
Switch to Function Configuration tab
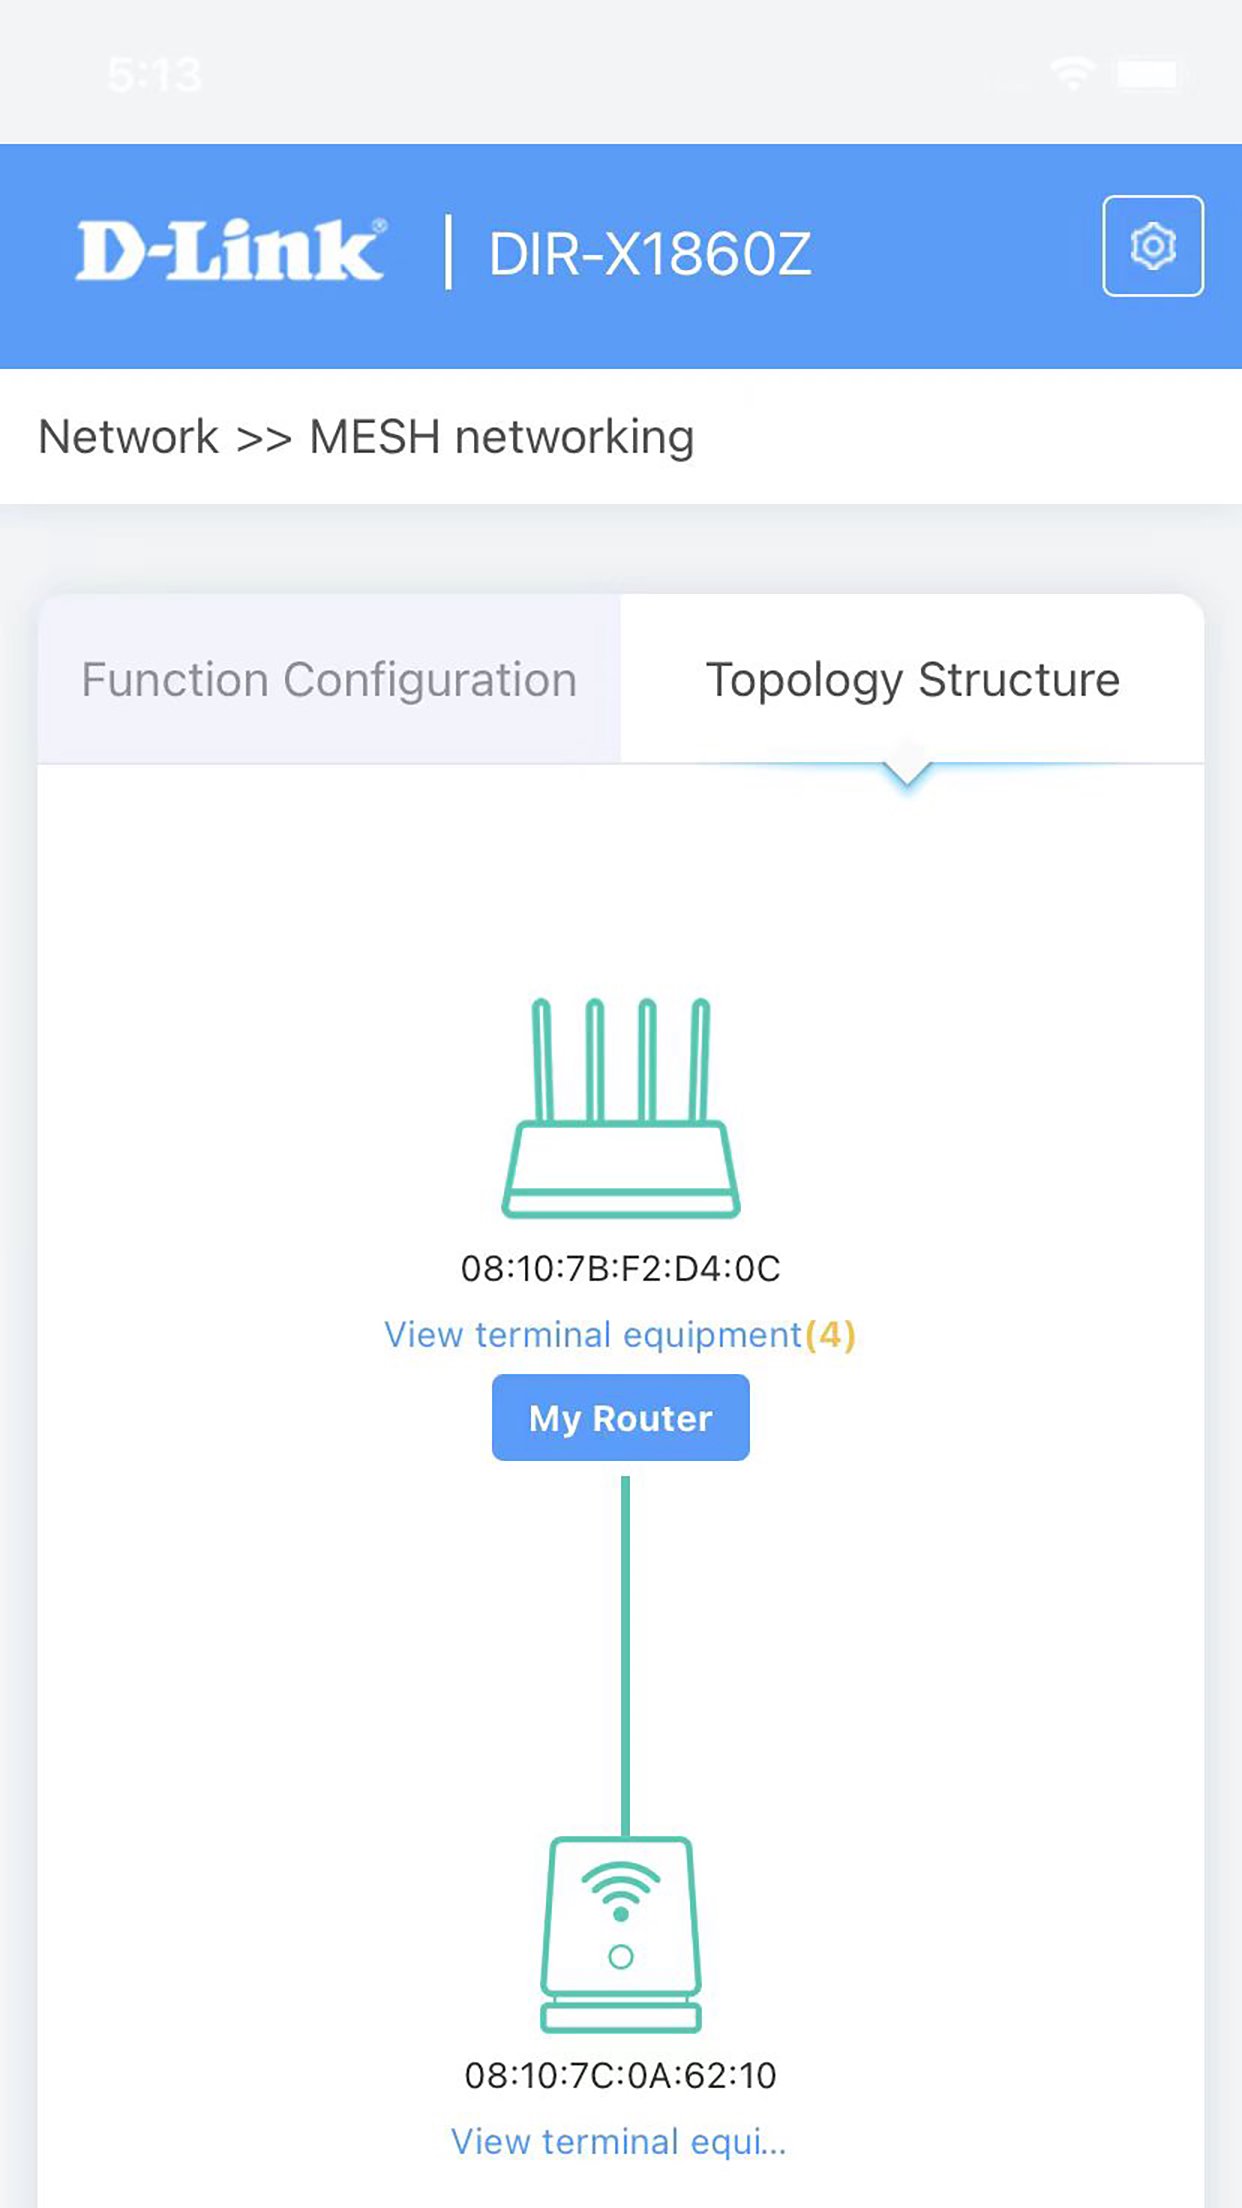329,680
